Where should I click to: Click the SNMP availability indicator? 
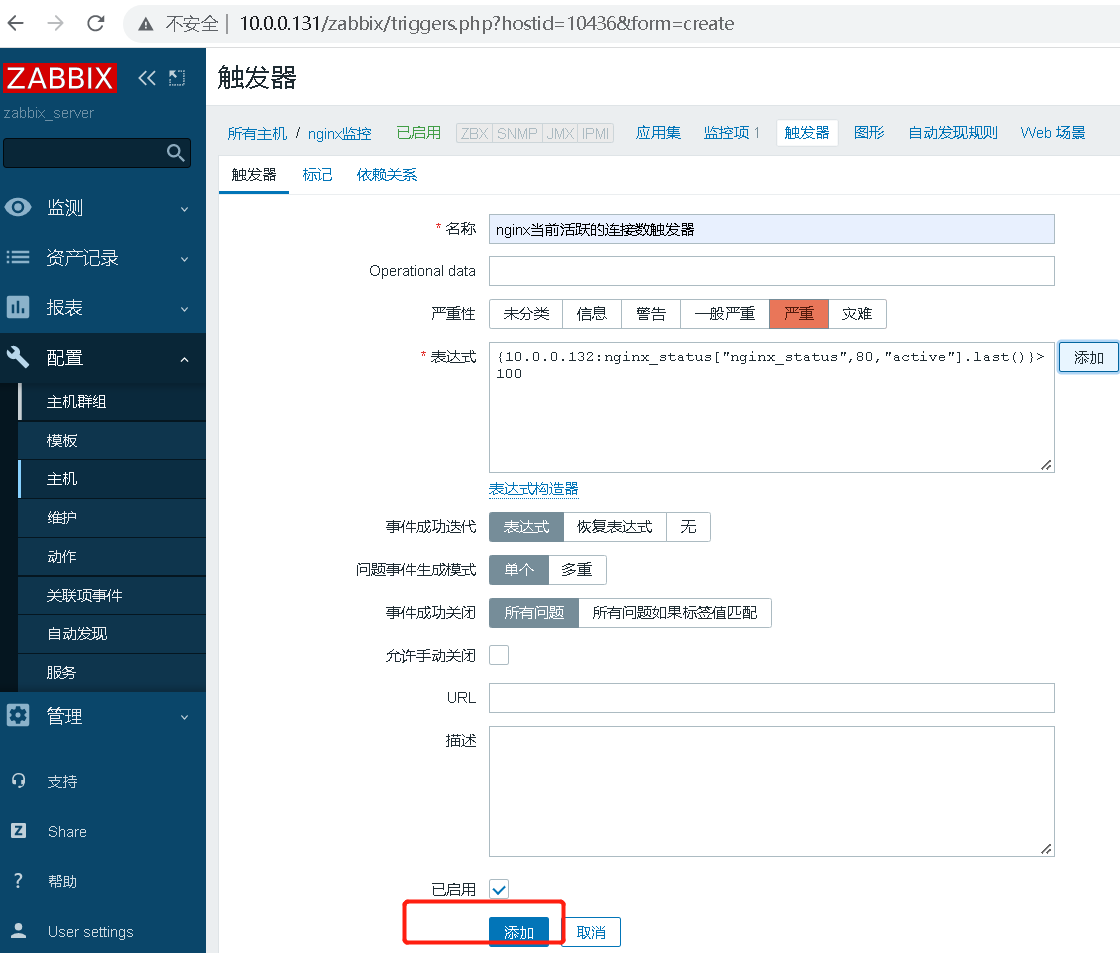[517, 134]
